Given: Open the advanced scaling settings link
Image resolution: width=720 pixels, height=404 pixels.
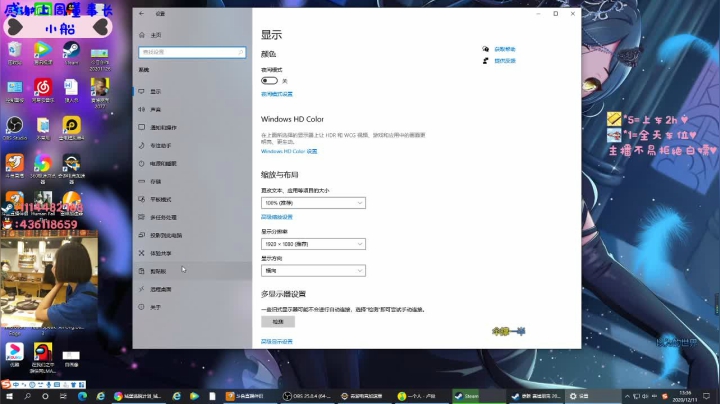Looking at the screenshot, I should (x=276, y=217).
